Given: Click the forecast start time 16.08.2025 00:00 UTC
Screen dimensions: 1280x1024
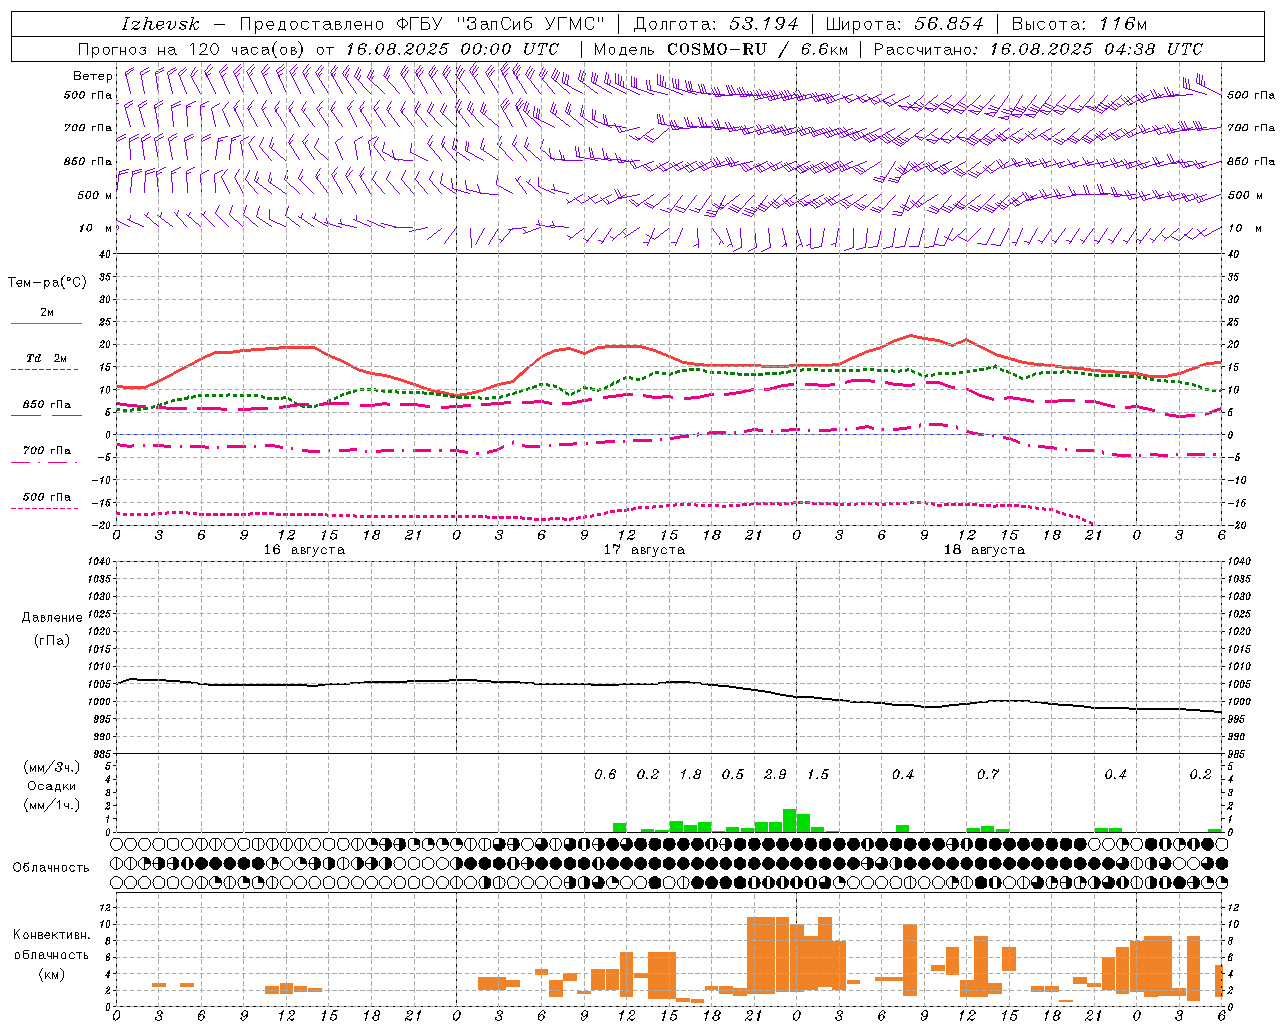Looking at the screenshot, I should (x=452, y=49).
